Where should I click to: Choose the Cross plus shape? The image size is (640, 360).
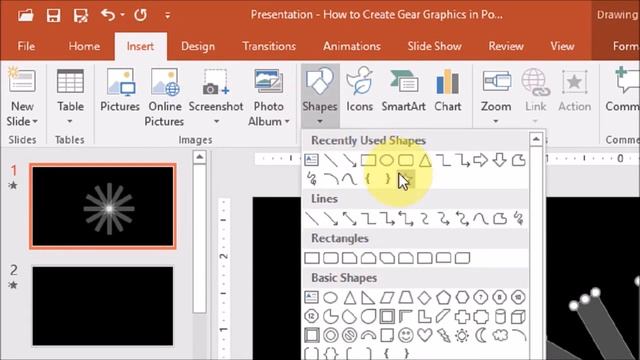pos(462,316)
